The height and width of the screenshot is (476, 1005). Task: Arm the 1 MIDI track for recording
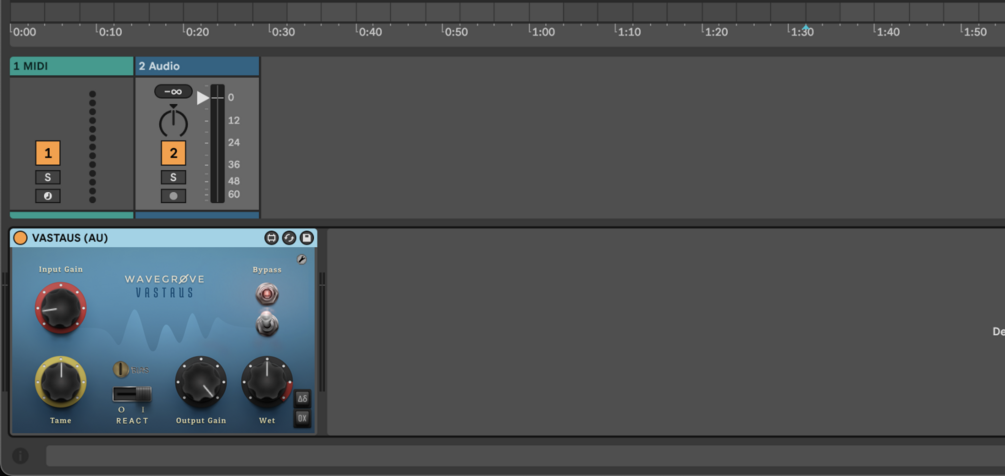(x=48, y=196)
